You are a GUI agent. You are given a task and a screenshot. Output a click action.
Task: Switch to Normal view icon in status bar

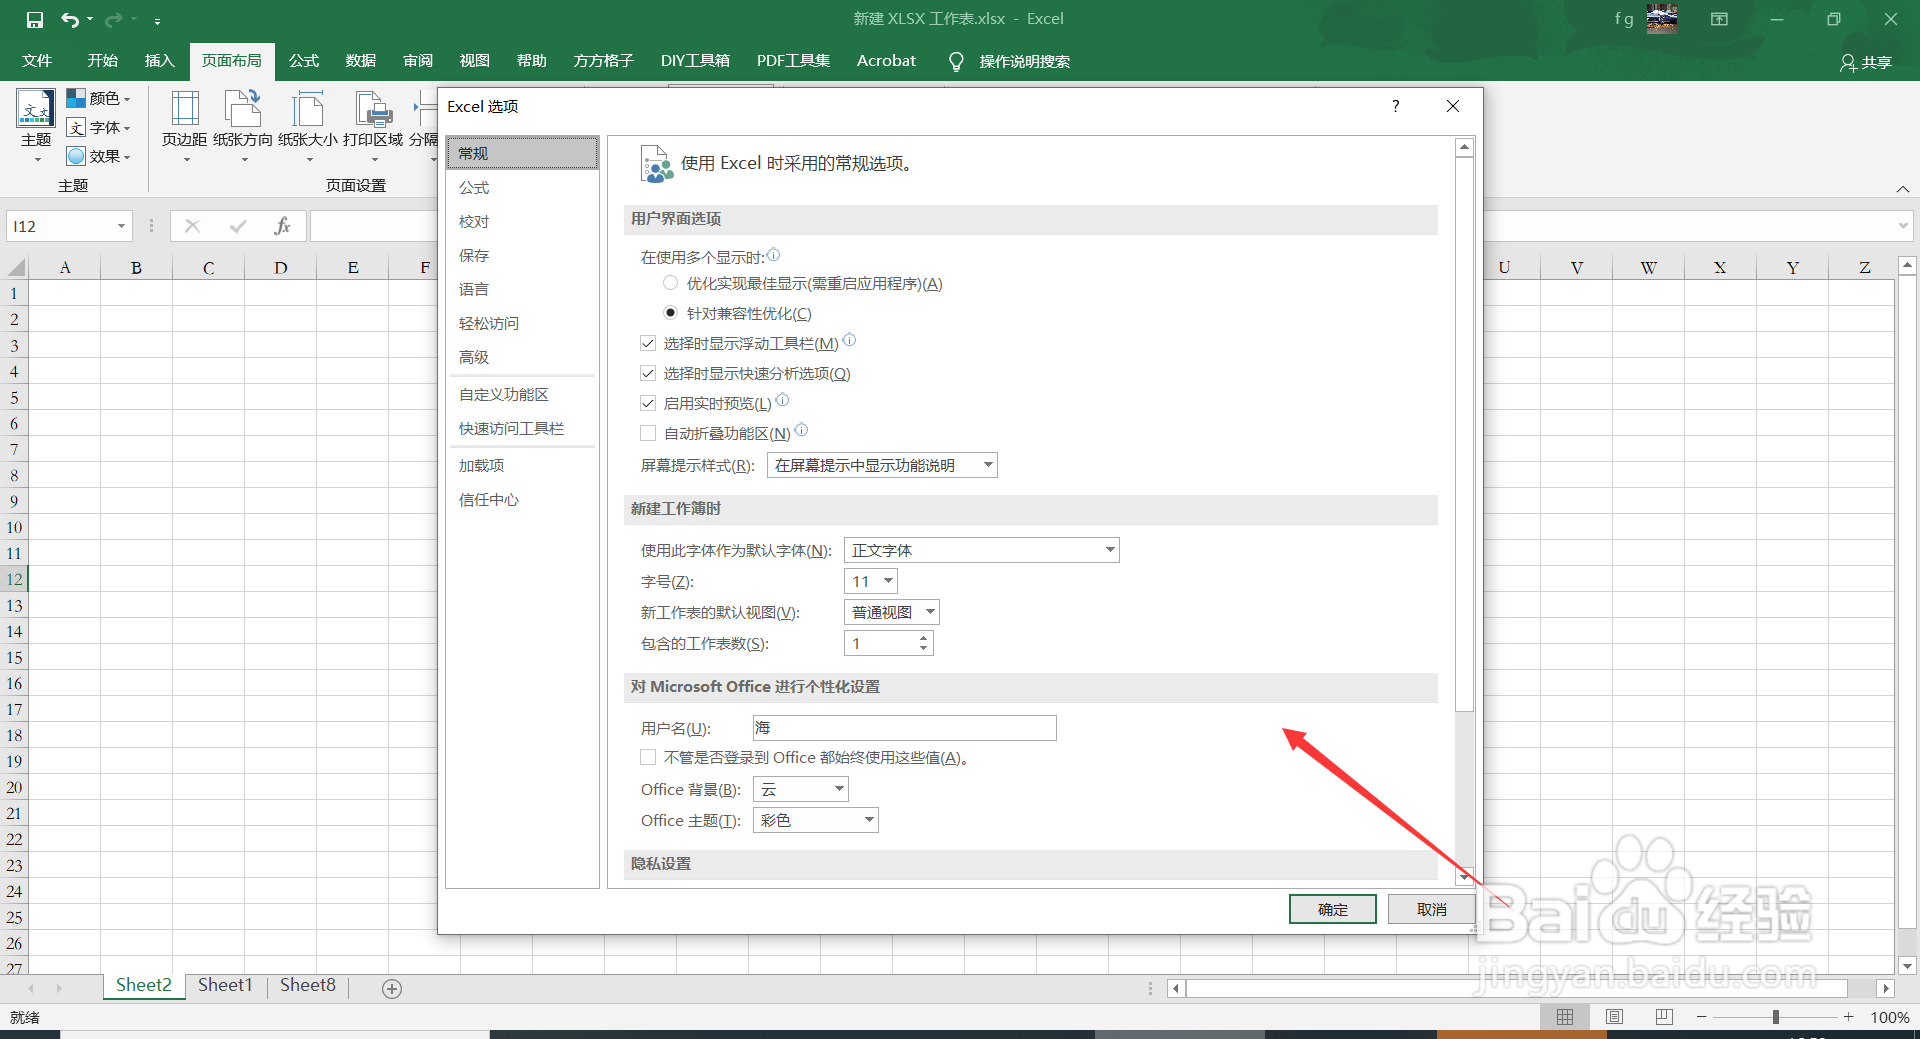[x=1565, y=1017]
